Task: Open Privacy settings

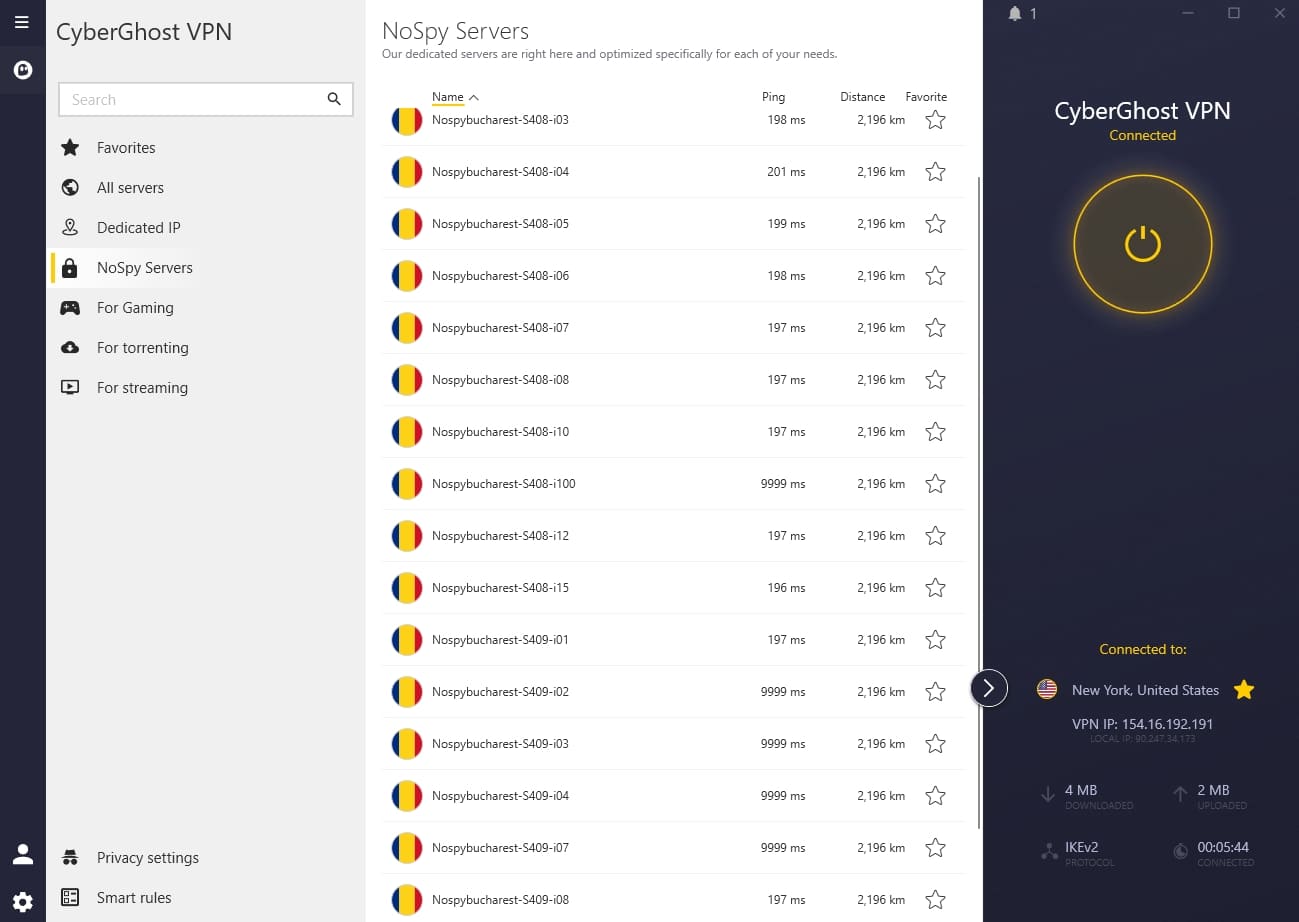Action: pyautogui.click(x=147, y=858)
